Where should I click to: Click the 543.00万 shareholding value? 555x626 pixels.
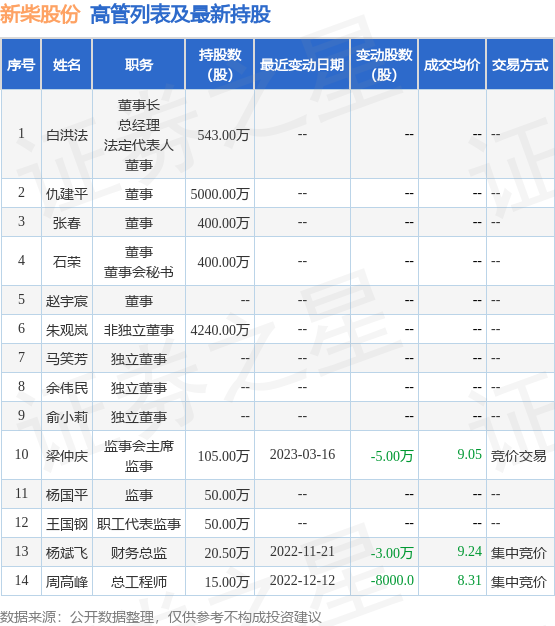223,135
